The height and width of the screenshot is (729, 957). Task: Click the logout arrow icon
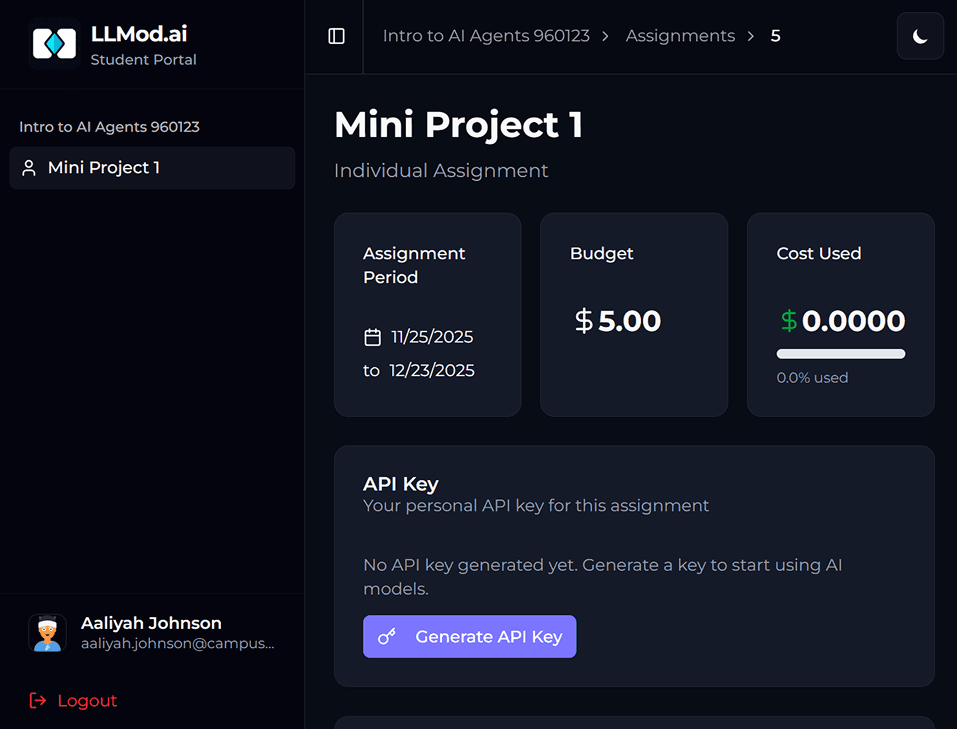[37, 701]
